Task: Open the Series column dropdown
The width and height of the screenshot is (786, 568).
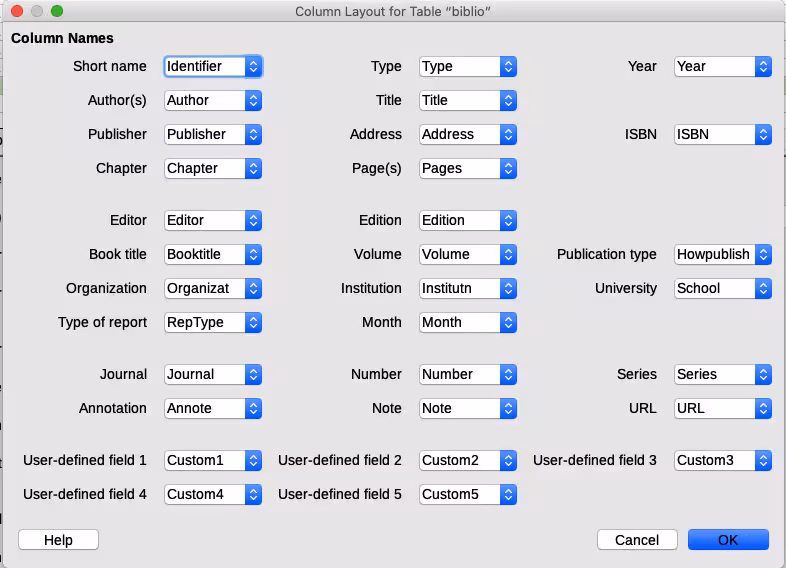Action: click(722, 374)
